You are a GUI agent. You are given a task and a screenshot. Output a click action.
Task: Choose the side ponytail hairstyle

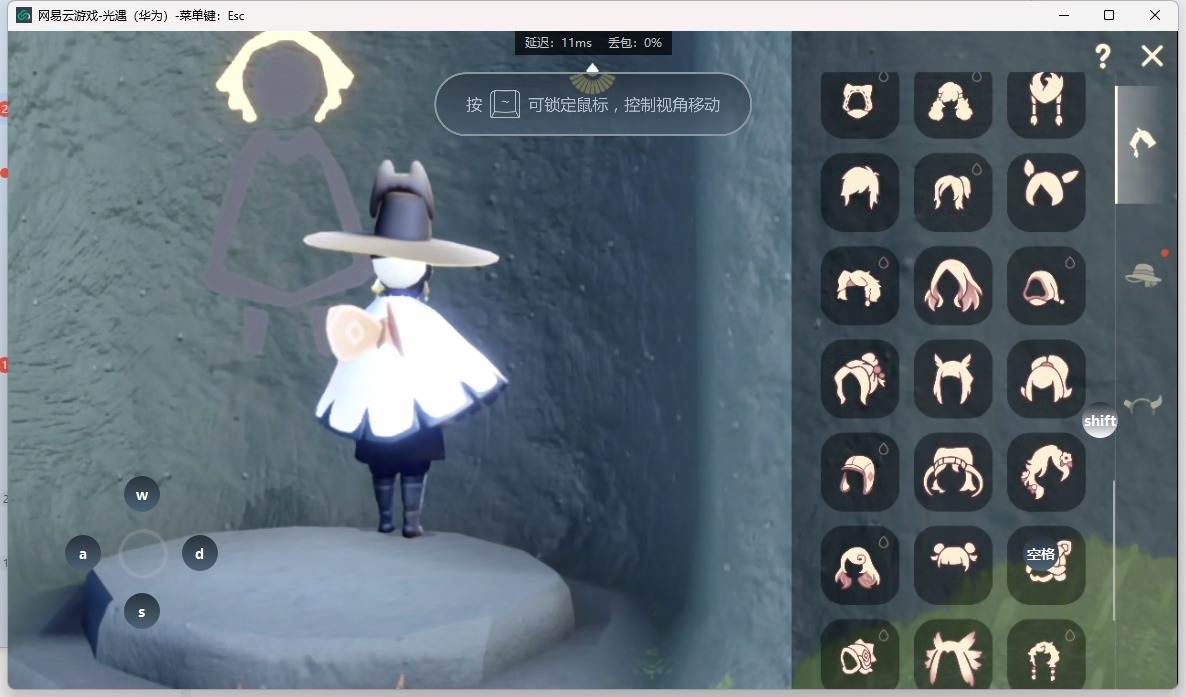pyautogui.click(x=952, y=192)
